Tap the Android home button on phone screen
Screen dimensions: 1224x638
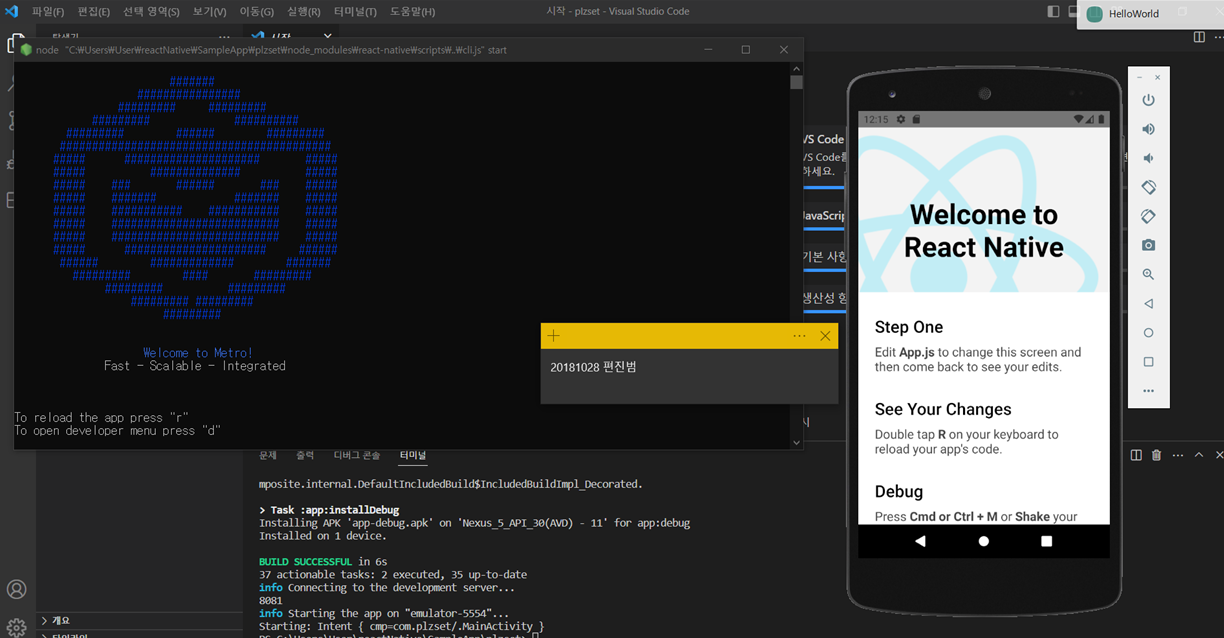tap(984, 541)
